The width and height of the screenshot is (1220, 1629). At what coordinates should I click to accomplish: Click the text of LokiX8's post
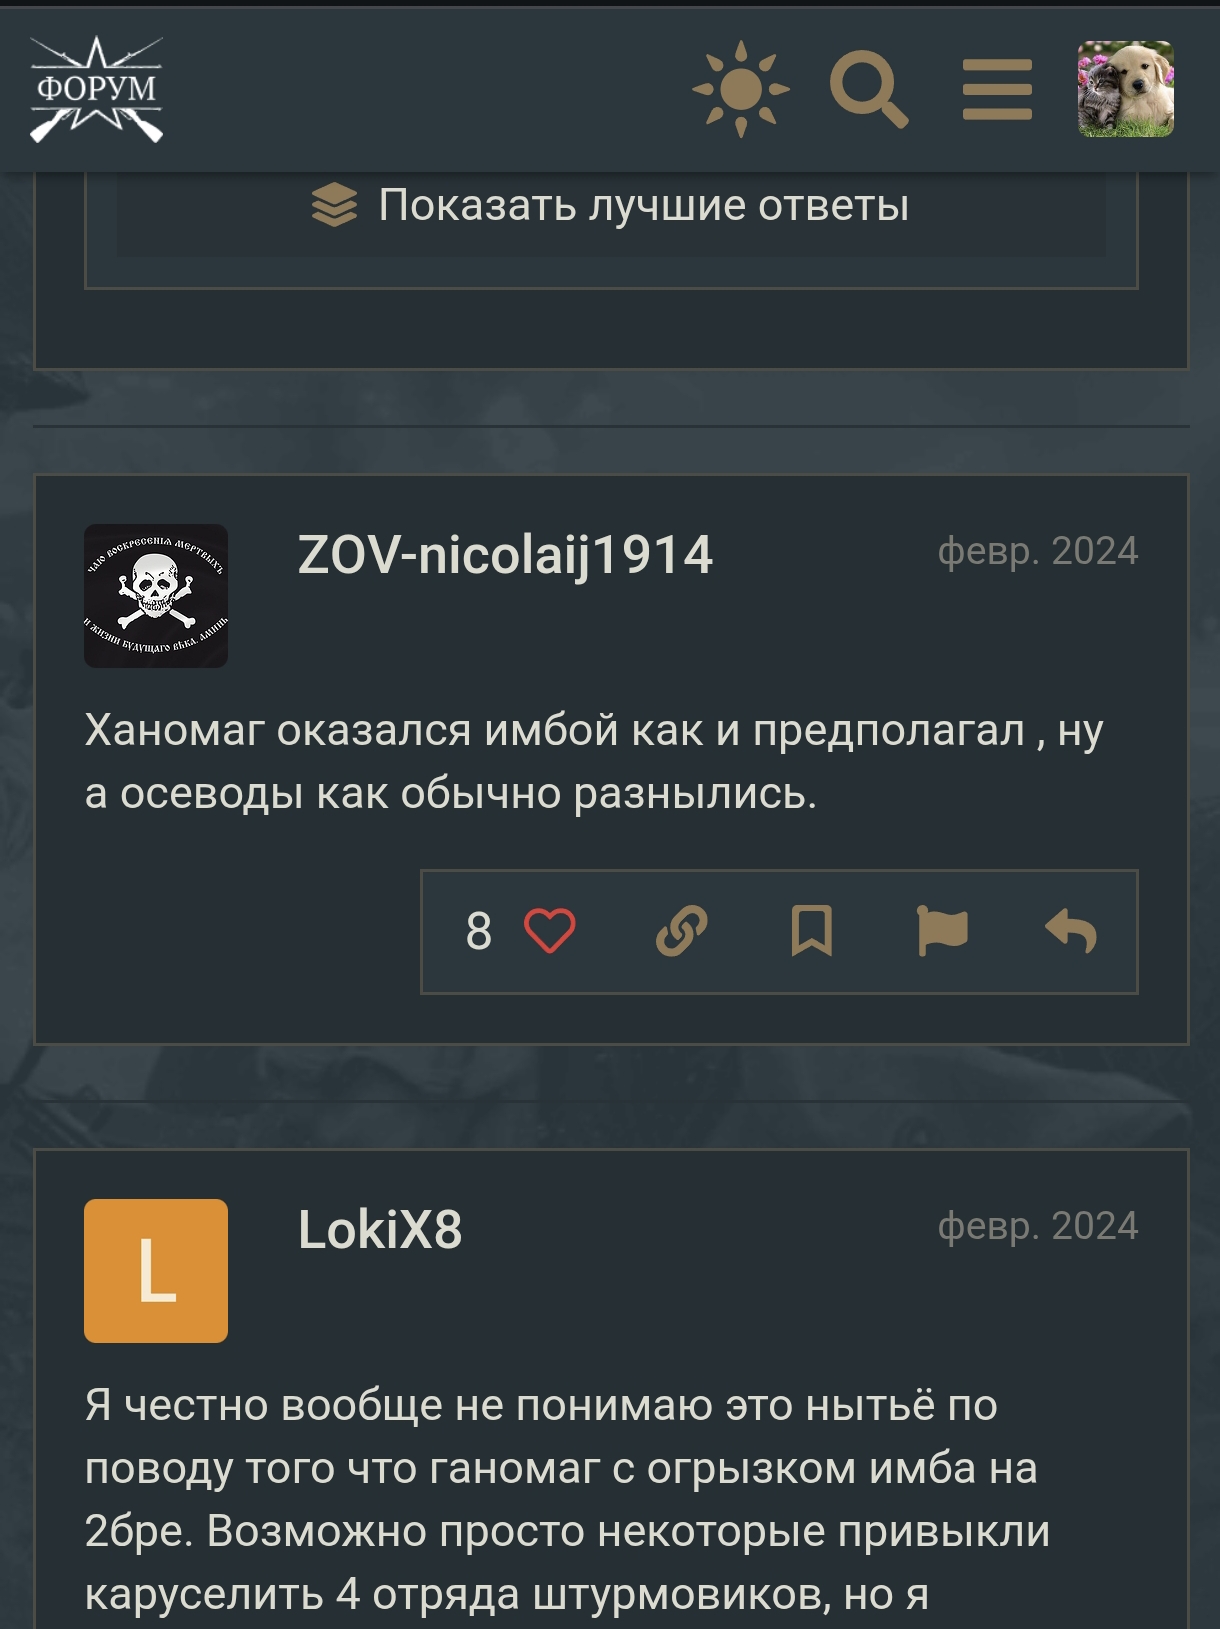pos(567,1500)
